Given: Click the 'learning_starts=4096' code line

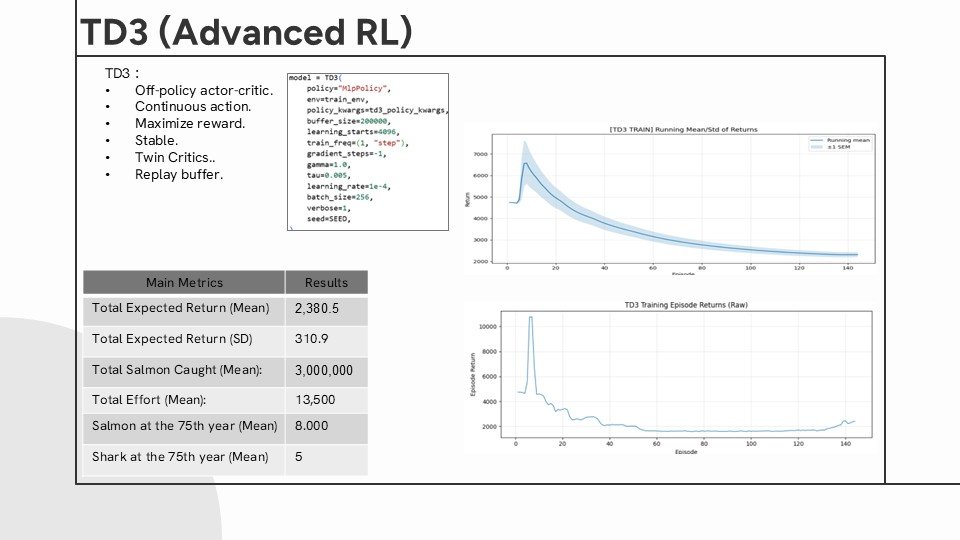Looking at the screenshot, I should pyautogui.click(x=353, y=132).
